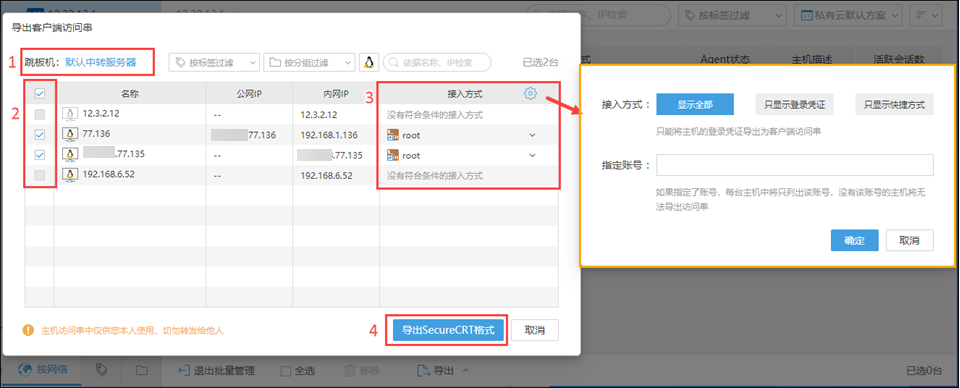The height and width of the screenshot is (388, 960).
Task: Click the default relay server link
Action: click(x=101, y=62)
